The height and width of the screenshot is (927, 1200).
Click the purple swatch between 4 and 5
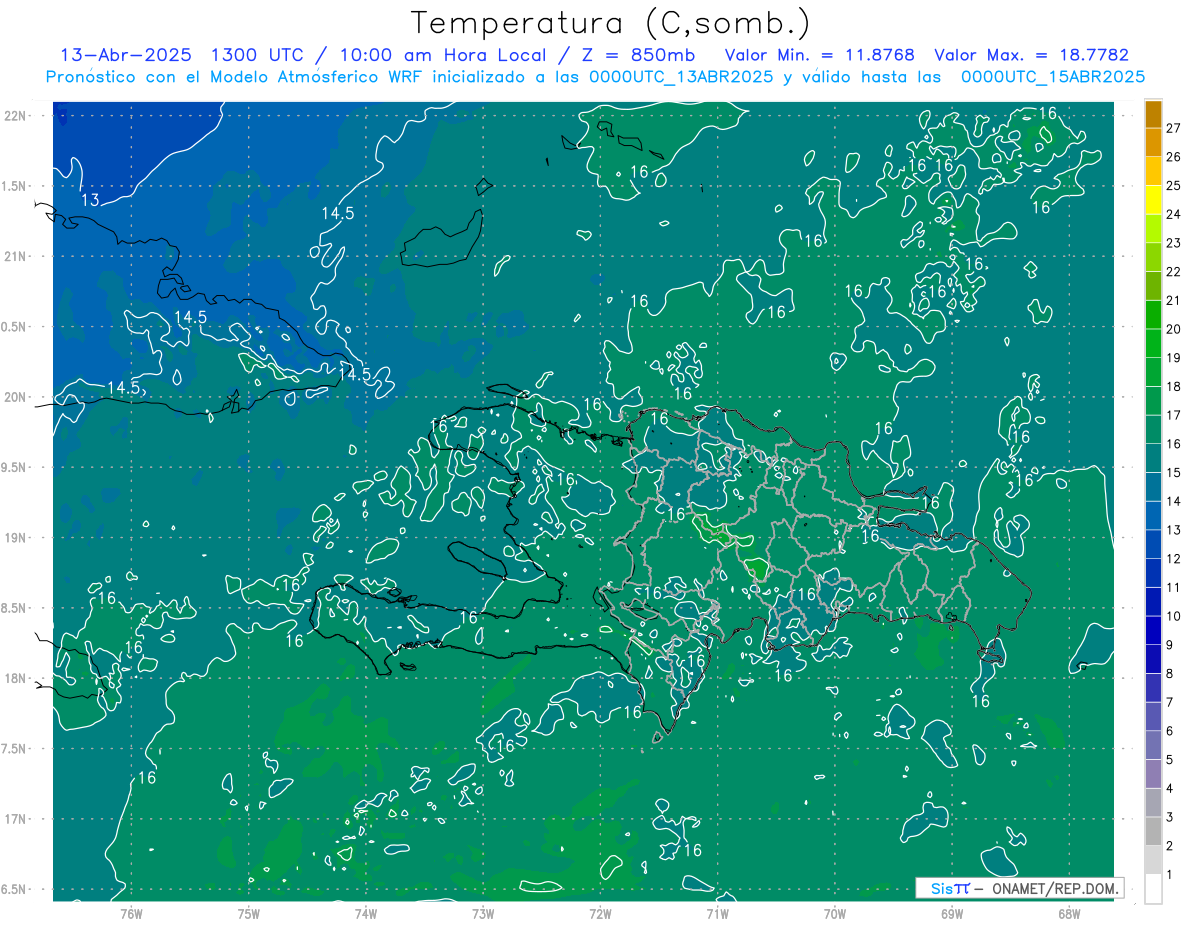click(1153, 774)
